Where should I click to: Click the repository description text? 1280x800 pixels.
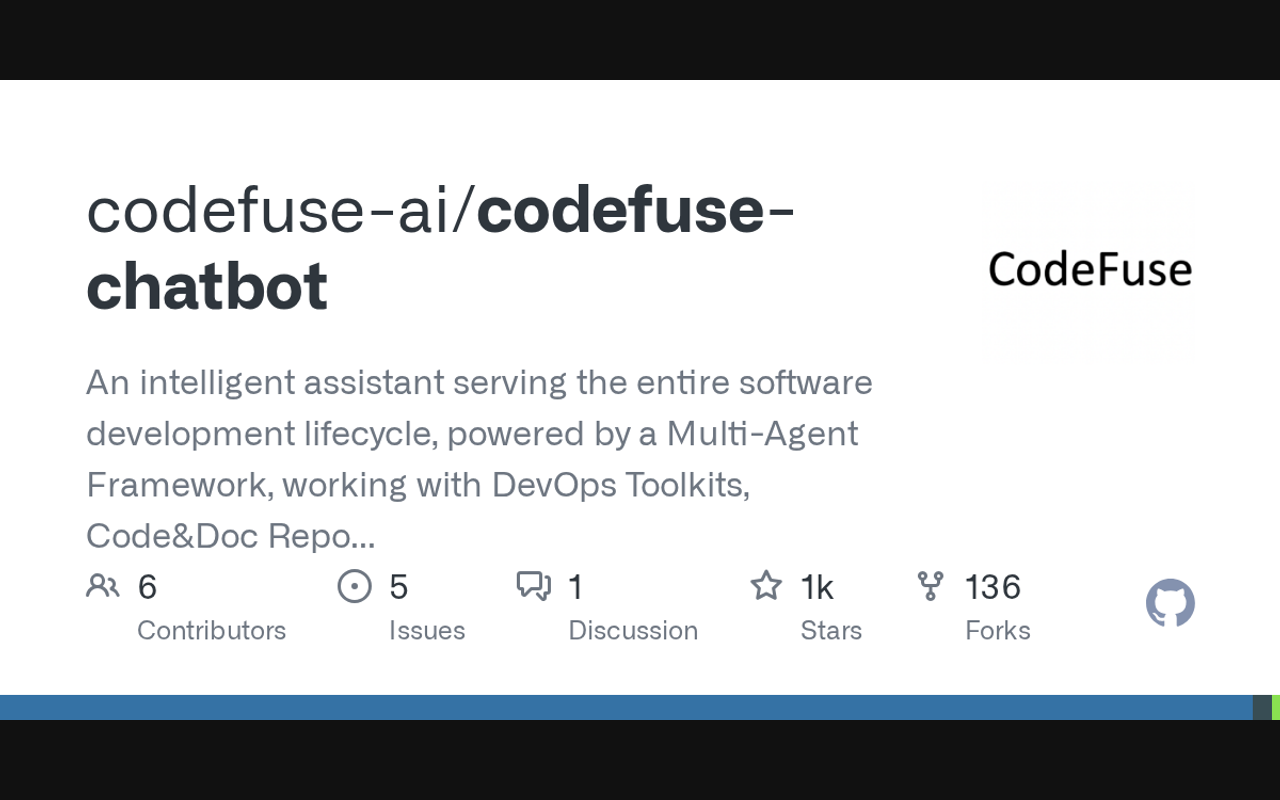(479, 459)
